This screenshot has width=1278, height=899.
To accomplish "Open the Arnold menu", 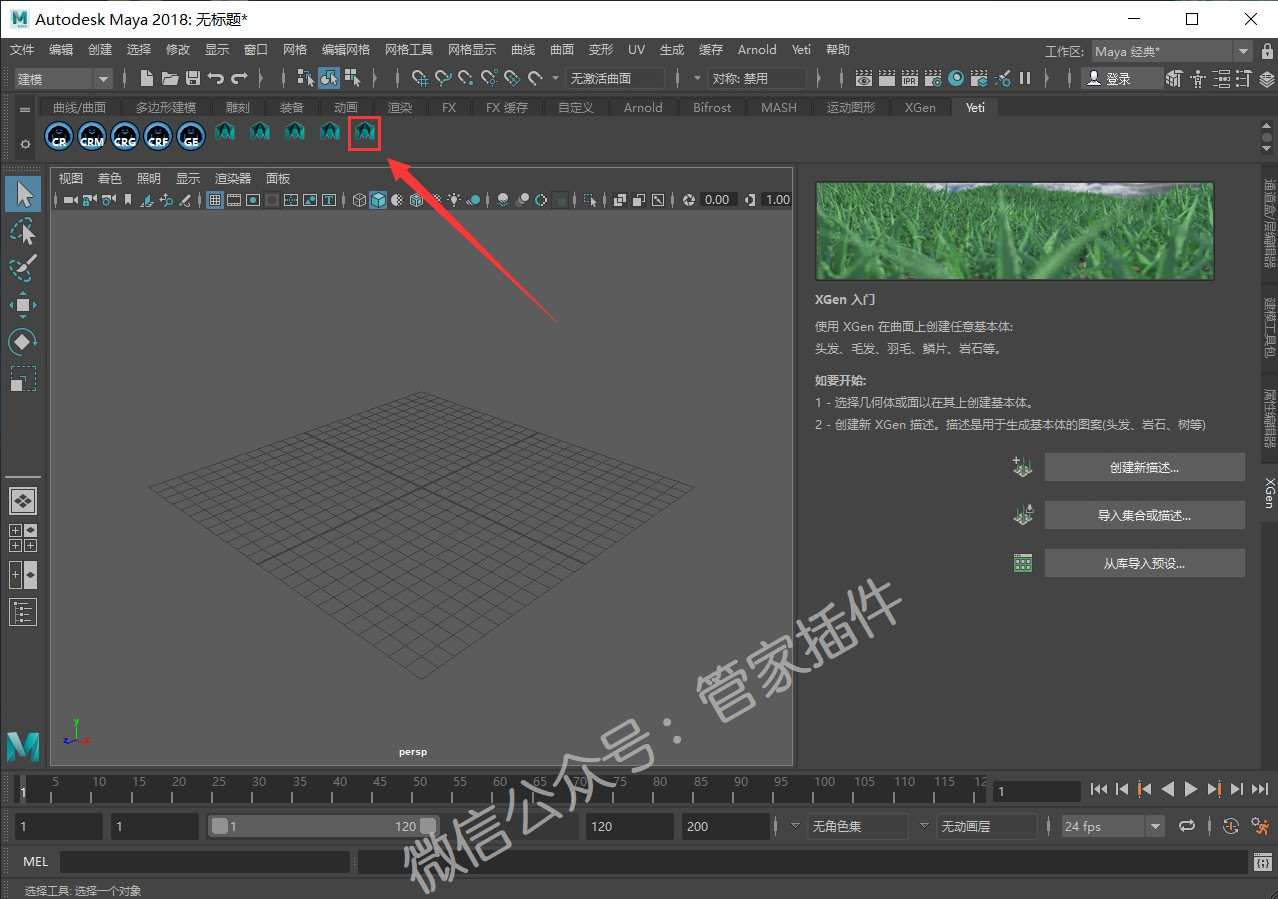I will (x=757, y=50).
